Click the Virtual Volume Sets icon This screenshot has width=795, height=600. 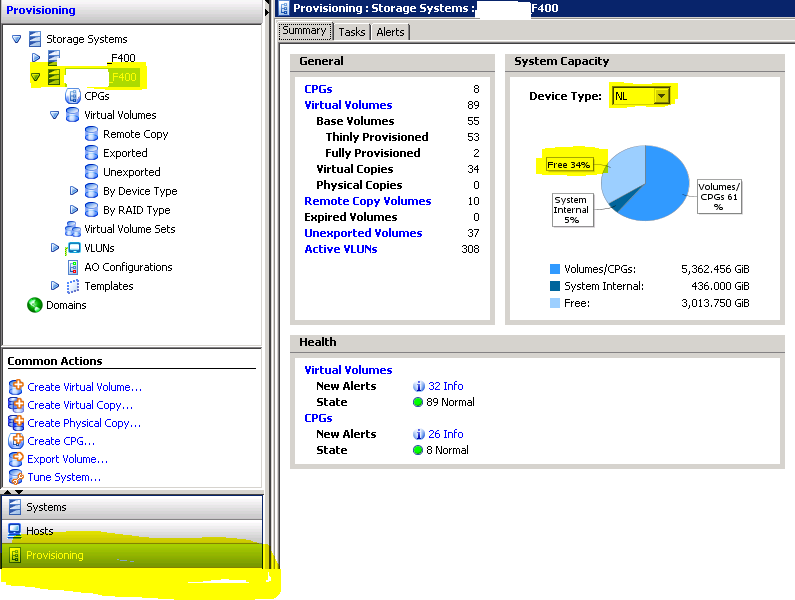pos(73,229)
